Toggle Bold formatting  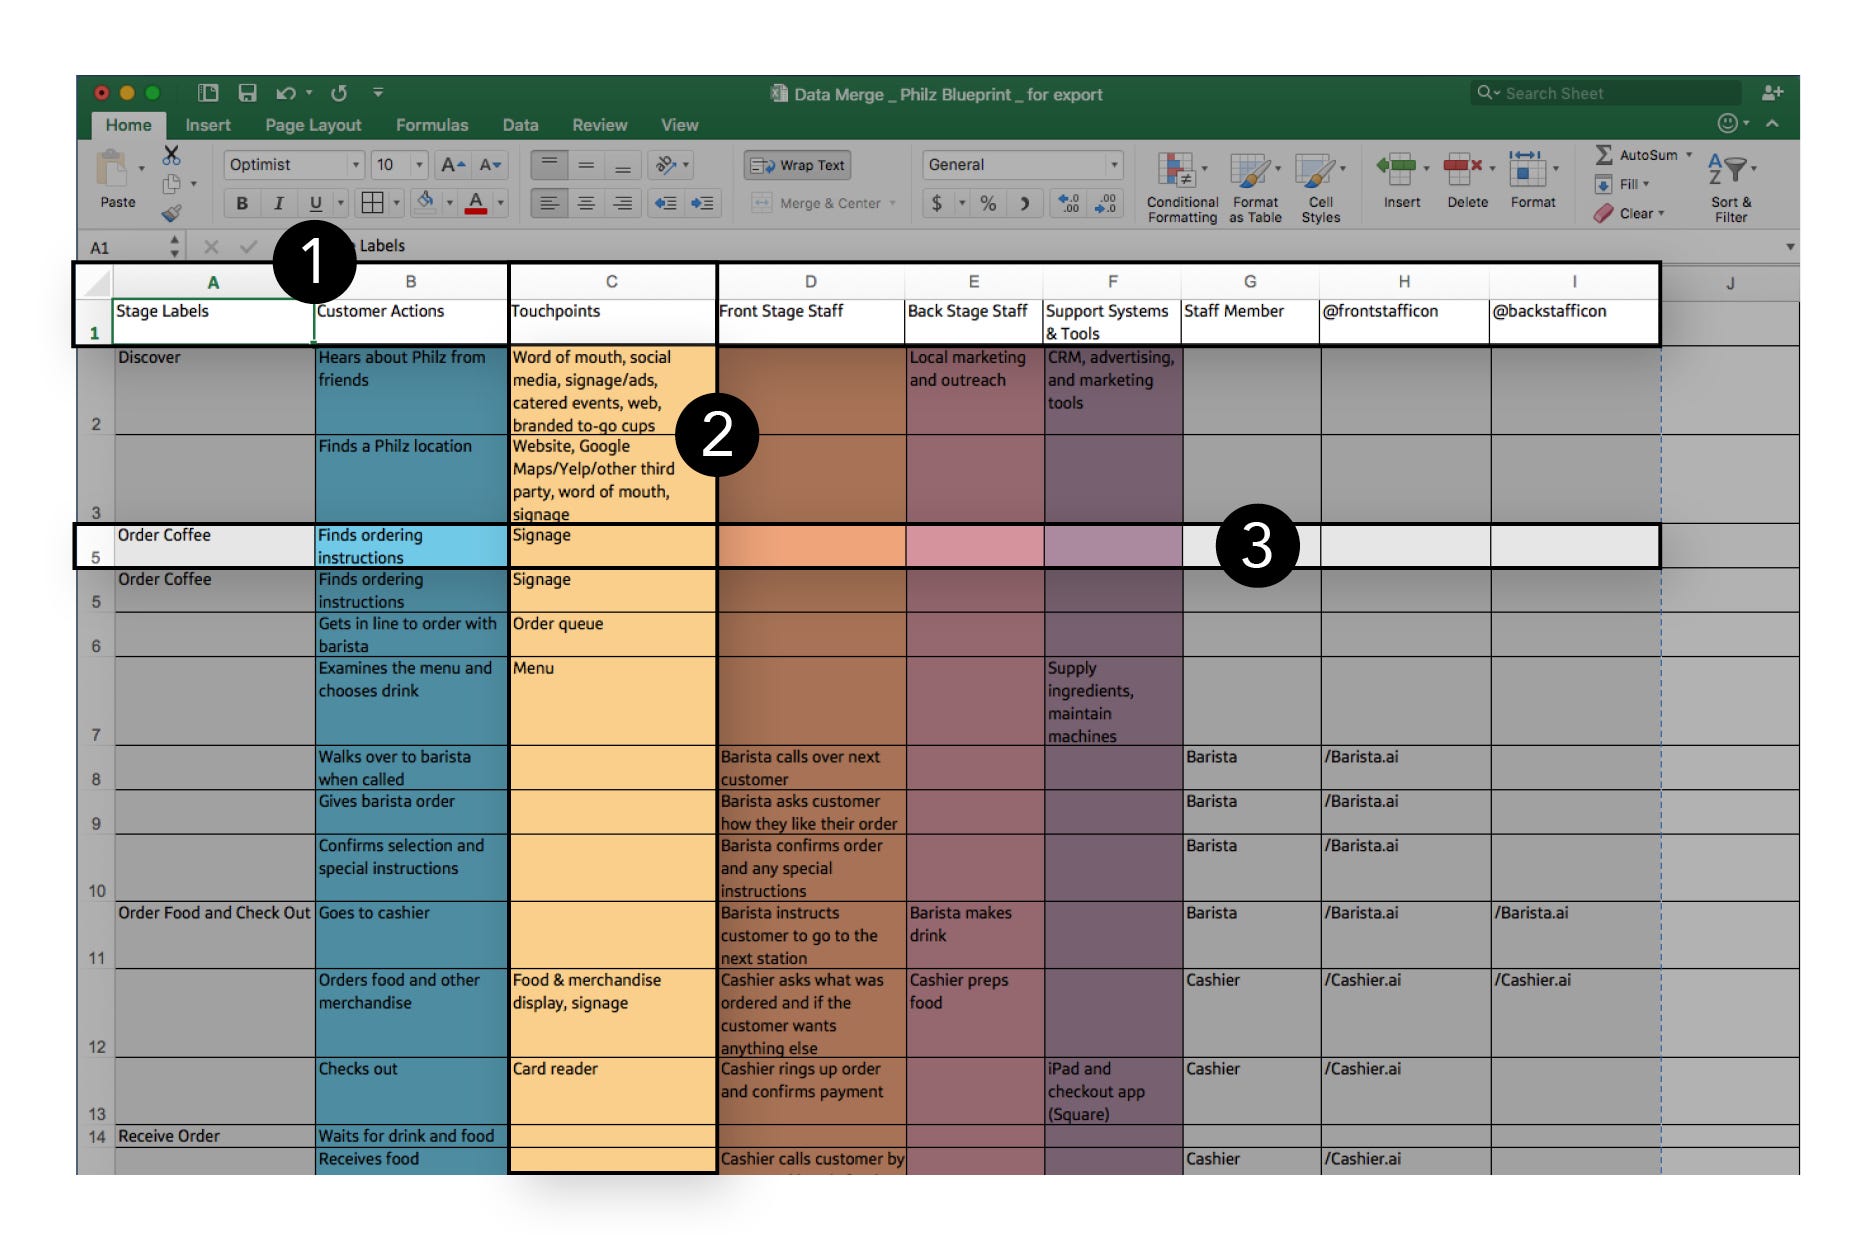(242, 204)
